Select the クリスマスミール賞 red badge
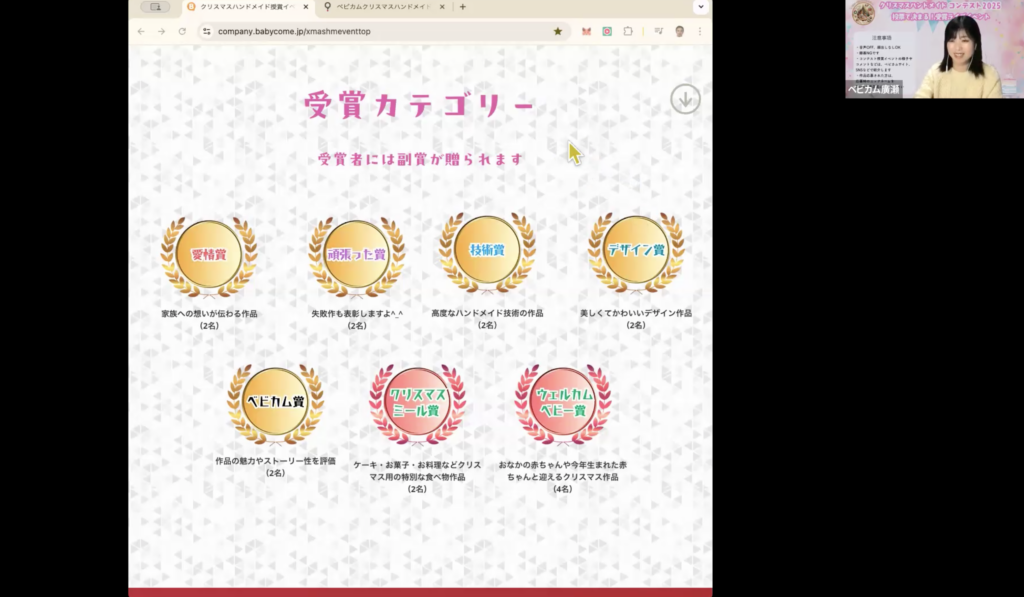The image size is (1024, 597). tap(417, 402)
